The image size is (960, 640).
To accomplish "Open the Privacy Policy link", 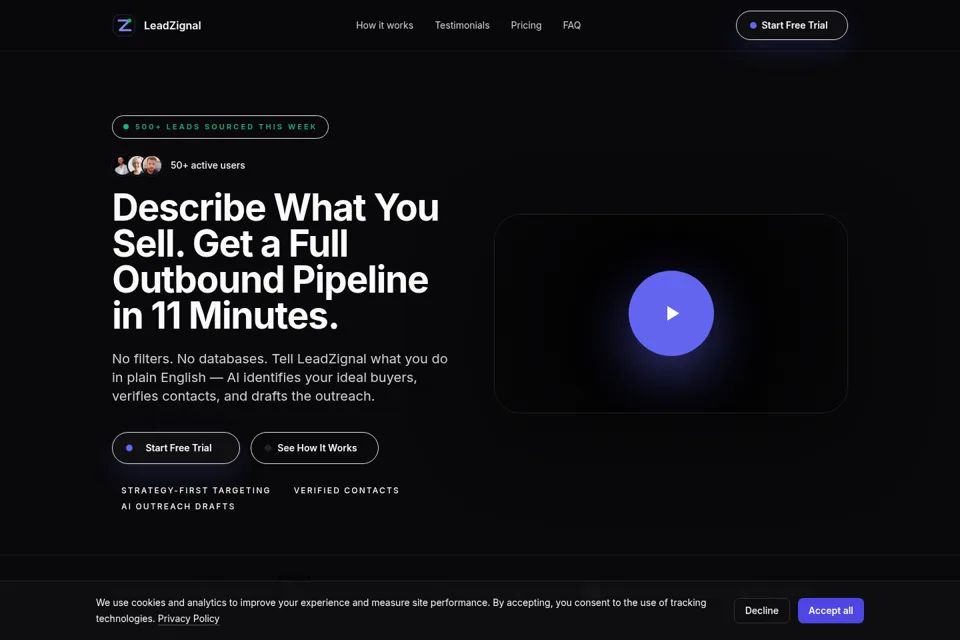I will [x=189, y=619].
